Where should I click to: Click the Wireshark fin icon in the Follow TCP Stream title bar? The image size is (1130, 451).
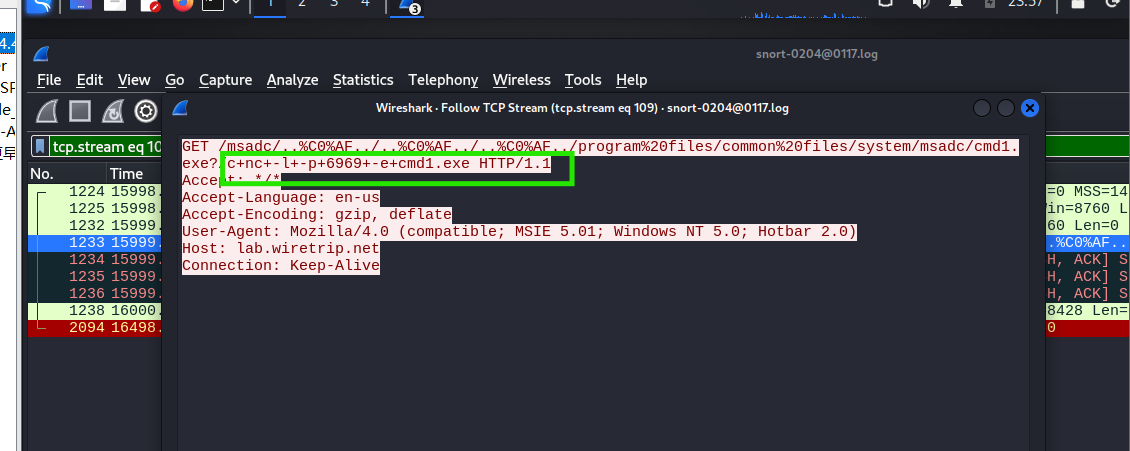(x=180, y=108)
